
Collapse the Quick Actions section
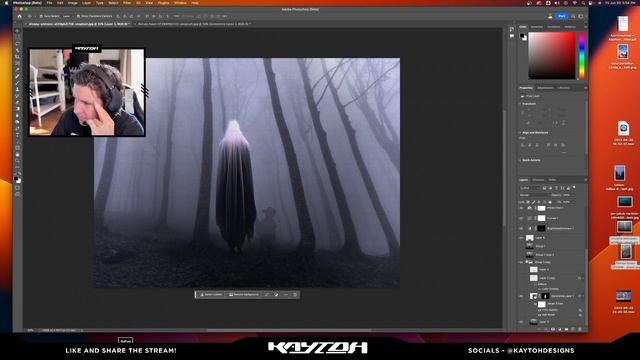tap(520, 160)
